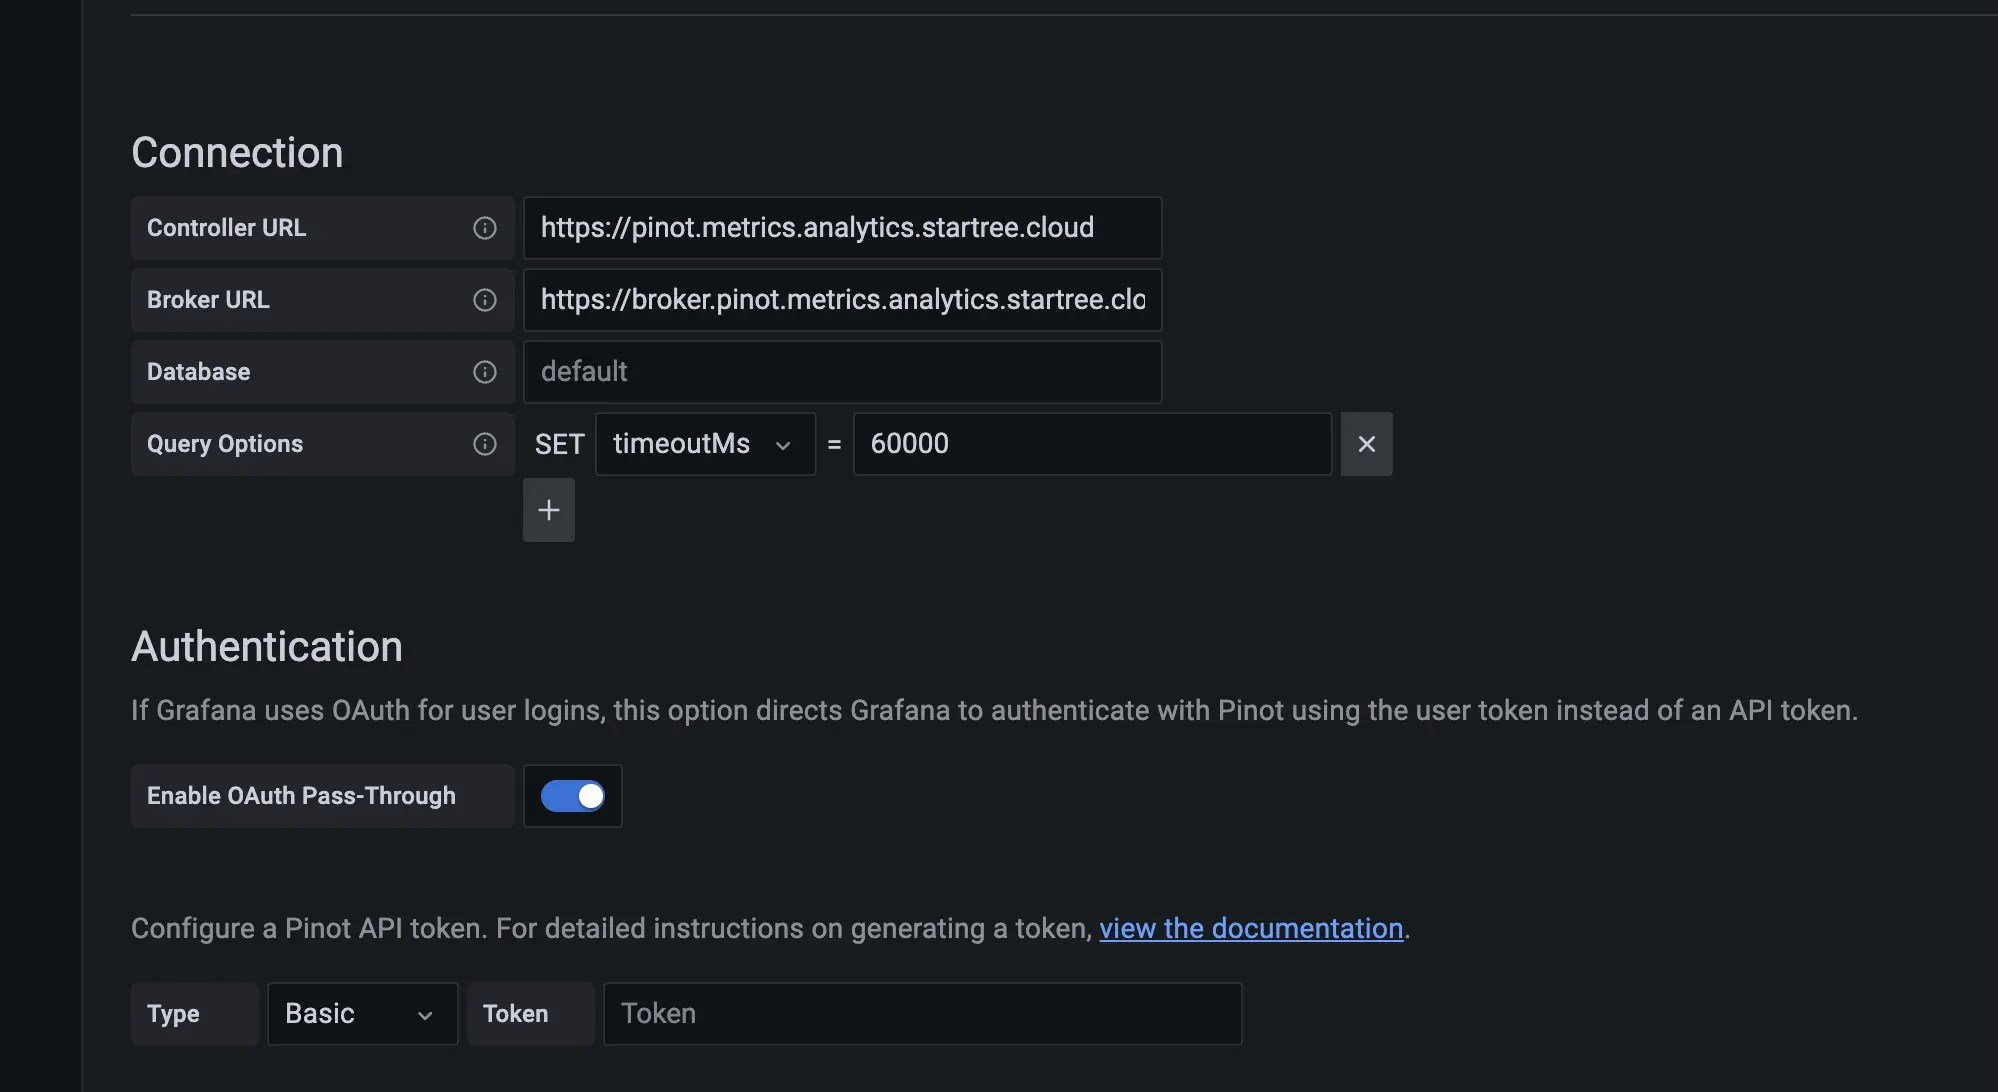Click the Query Options info icon
The height and width of the screenshot is (1092, 1998).
pos(485,444)
